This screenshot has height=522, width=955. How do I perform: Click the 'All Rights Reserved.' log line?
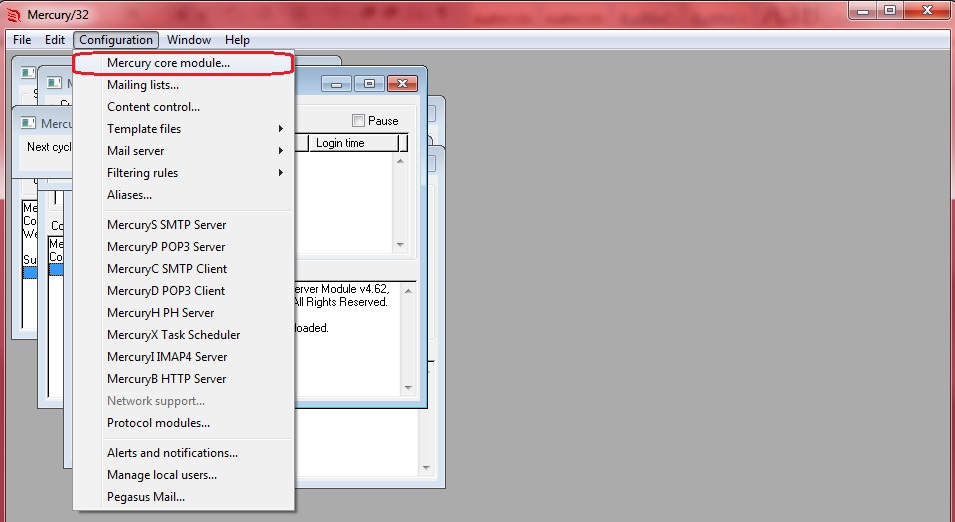click(x=340, y=302)
